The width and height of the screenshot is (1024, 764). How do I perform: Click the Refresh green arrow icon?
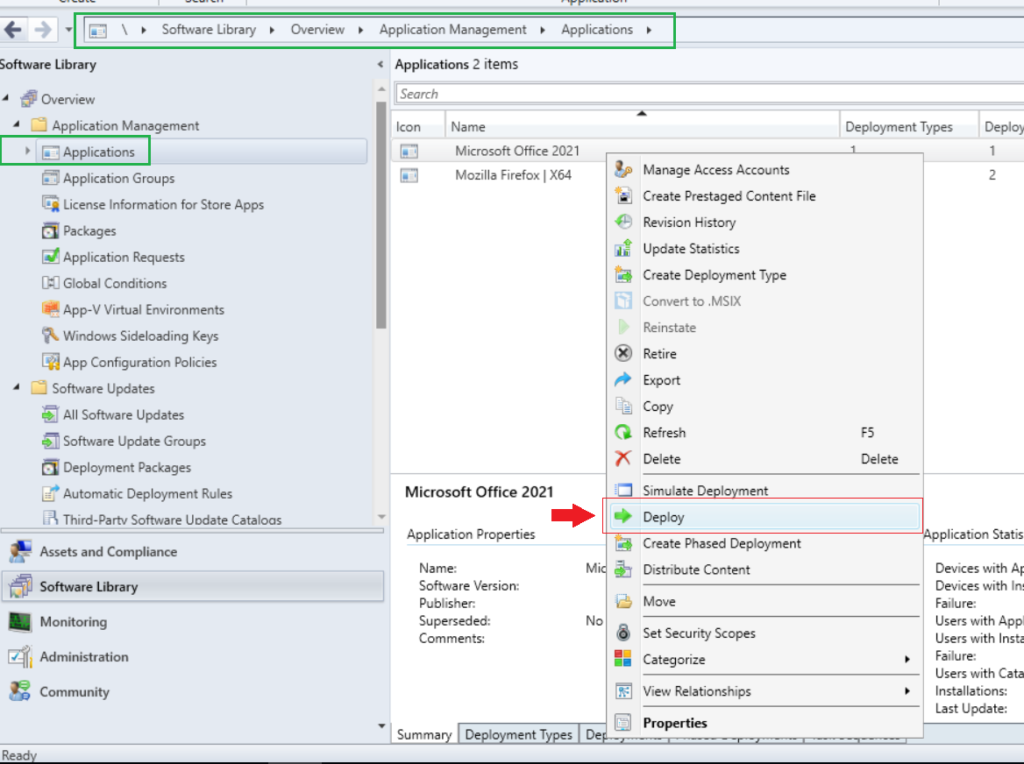coord(623,432)
